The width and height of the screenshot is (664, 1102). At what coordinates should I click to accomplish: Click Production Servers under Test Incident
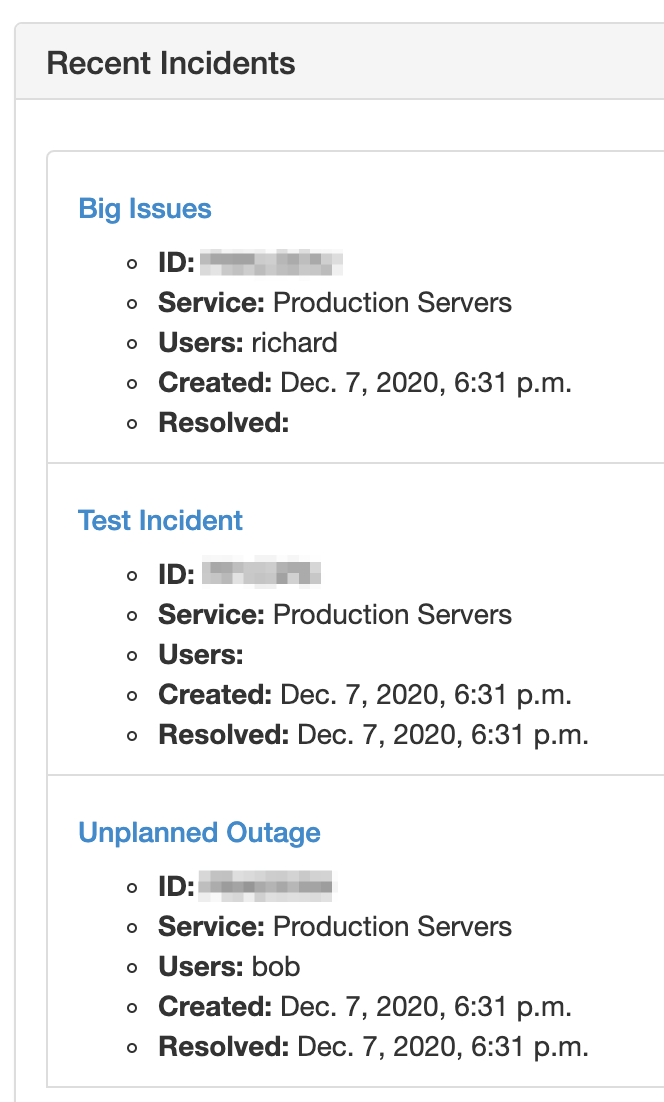click(392, 615)
